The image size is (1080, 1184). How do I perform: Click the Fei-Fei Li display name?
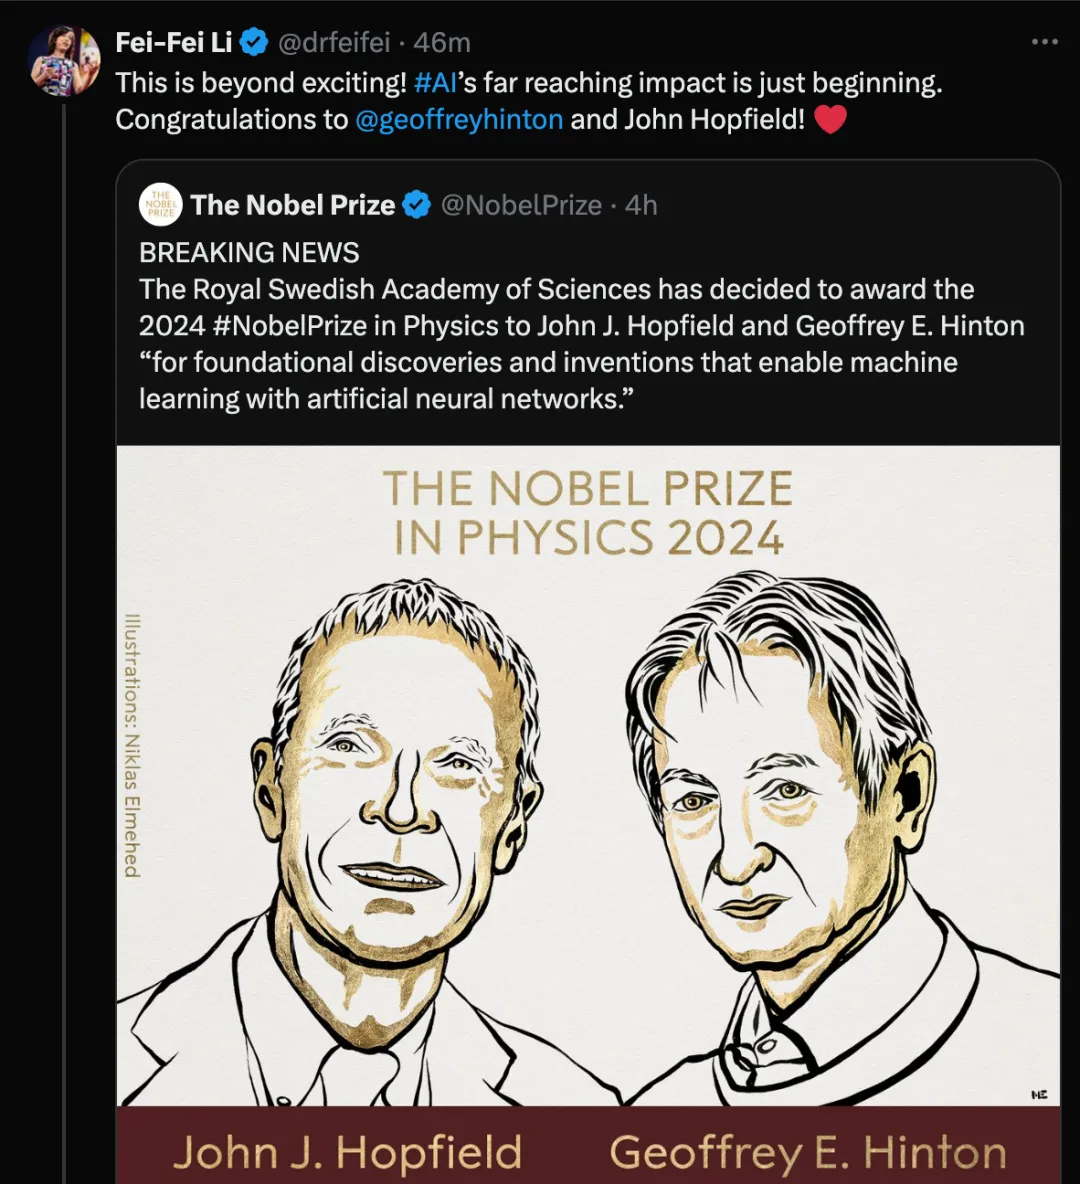174,42
